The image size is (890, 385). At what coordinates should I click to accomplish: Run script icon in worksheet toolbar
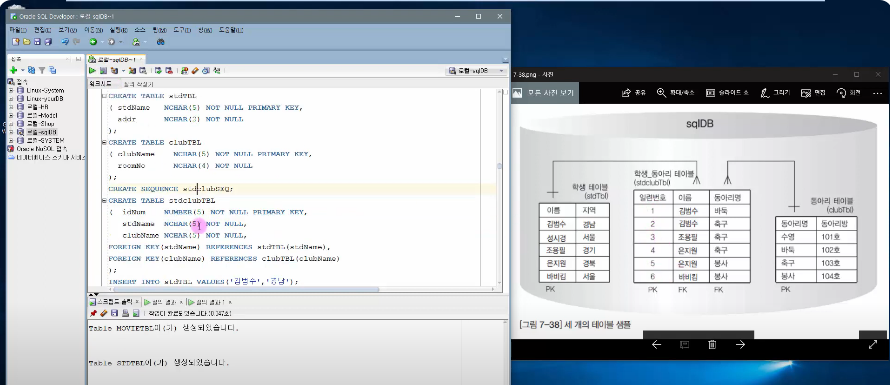(103, 70)
